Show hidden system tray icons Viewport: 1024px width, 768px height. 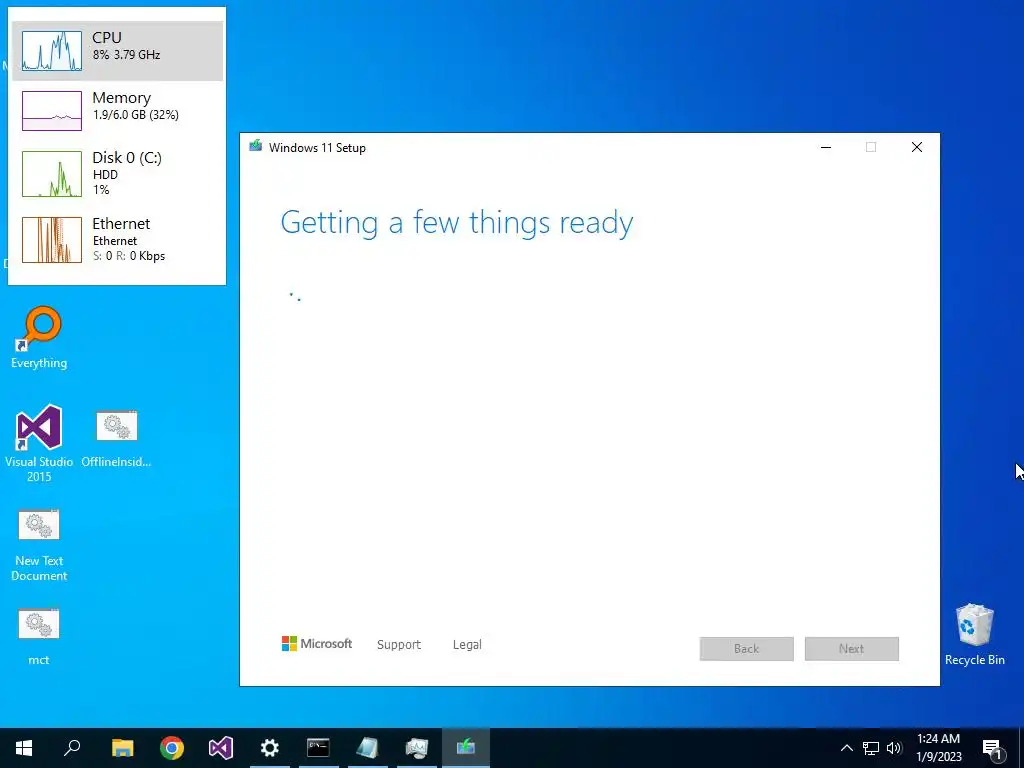coord(846,748)
